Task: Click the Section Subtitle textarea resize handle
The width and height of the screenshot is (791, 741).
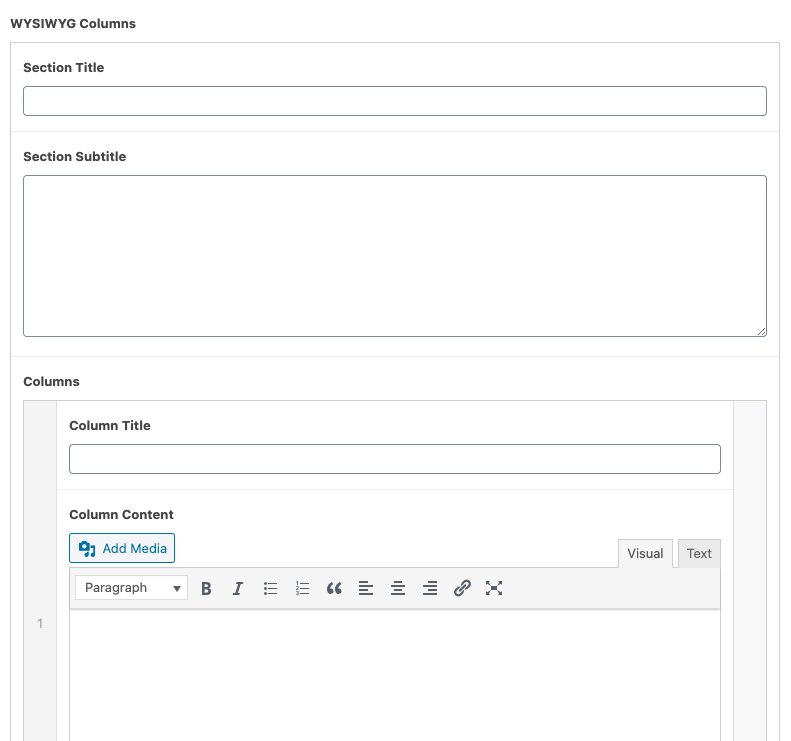Action: click(761, 331)
